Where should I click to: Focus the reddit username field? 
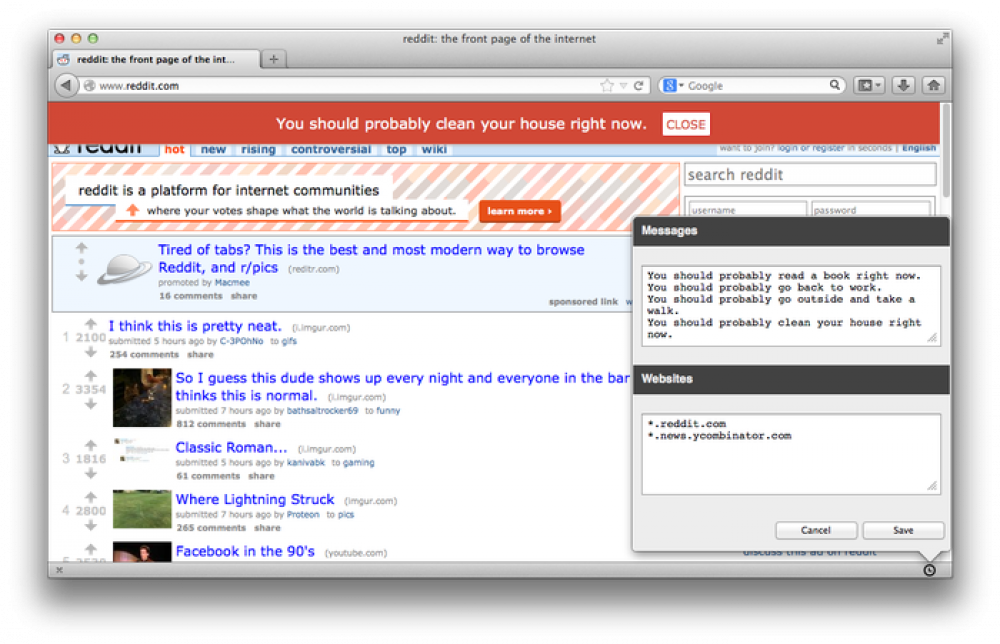tap(747, 210)
